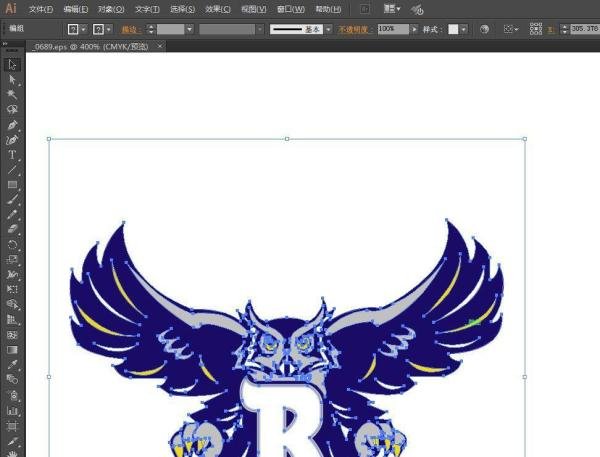
Task: Click the 不透明度 opacity panel link
Action: pyautogui.click(x=353, y=29)
